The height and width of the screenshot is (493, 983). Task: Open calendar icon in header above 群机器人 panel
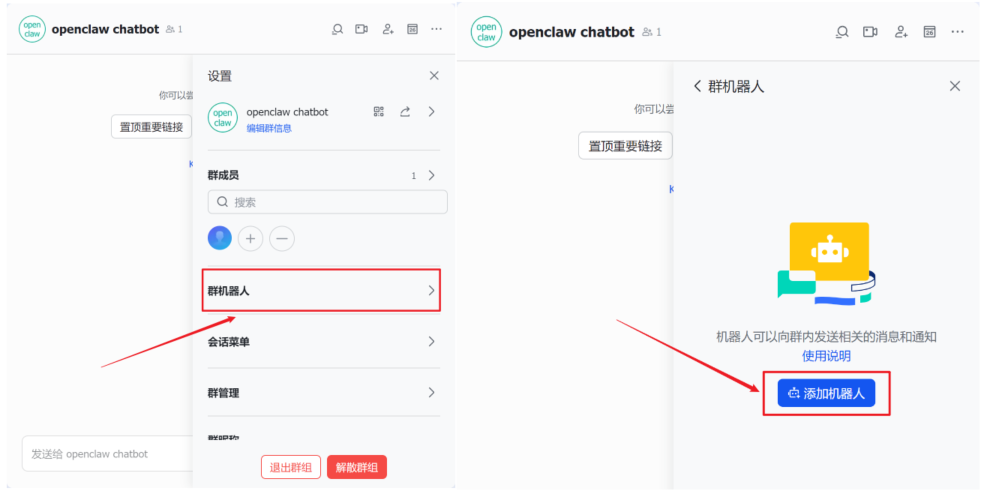929,32
